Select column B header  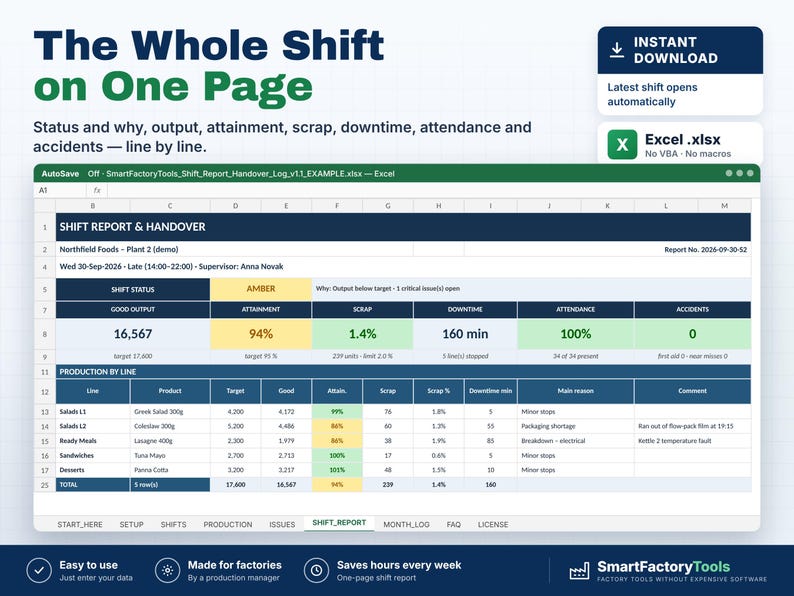click(93, 206)
